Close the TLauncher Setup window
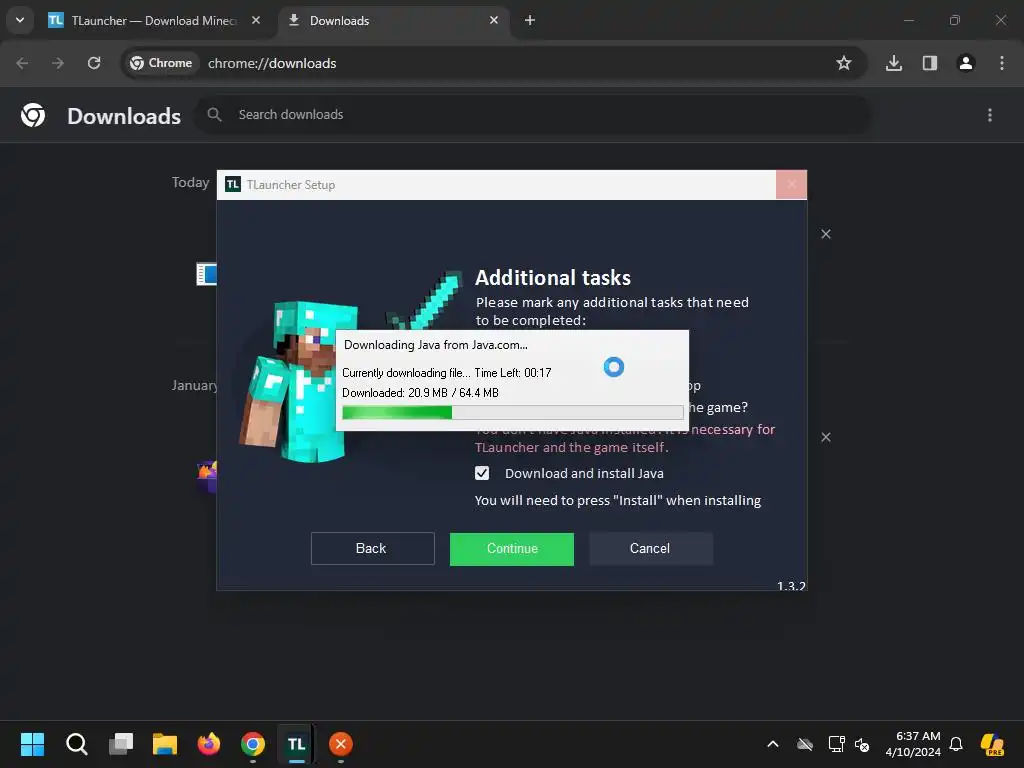 point(792,185)
